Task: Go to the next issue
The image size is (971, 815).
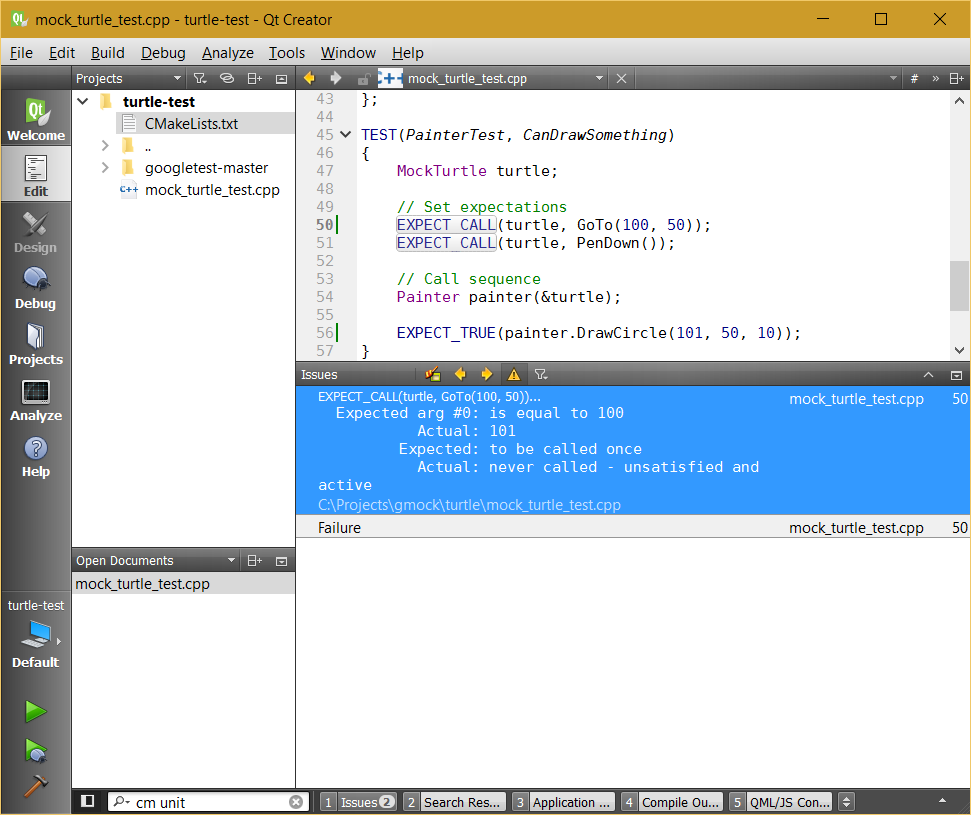Action: tap(487, 374)
